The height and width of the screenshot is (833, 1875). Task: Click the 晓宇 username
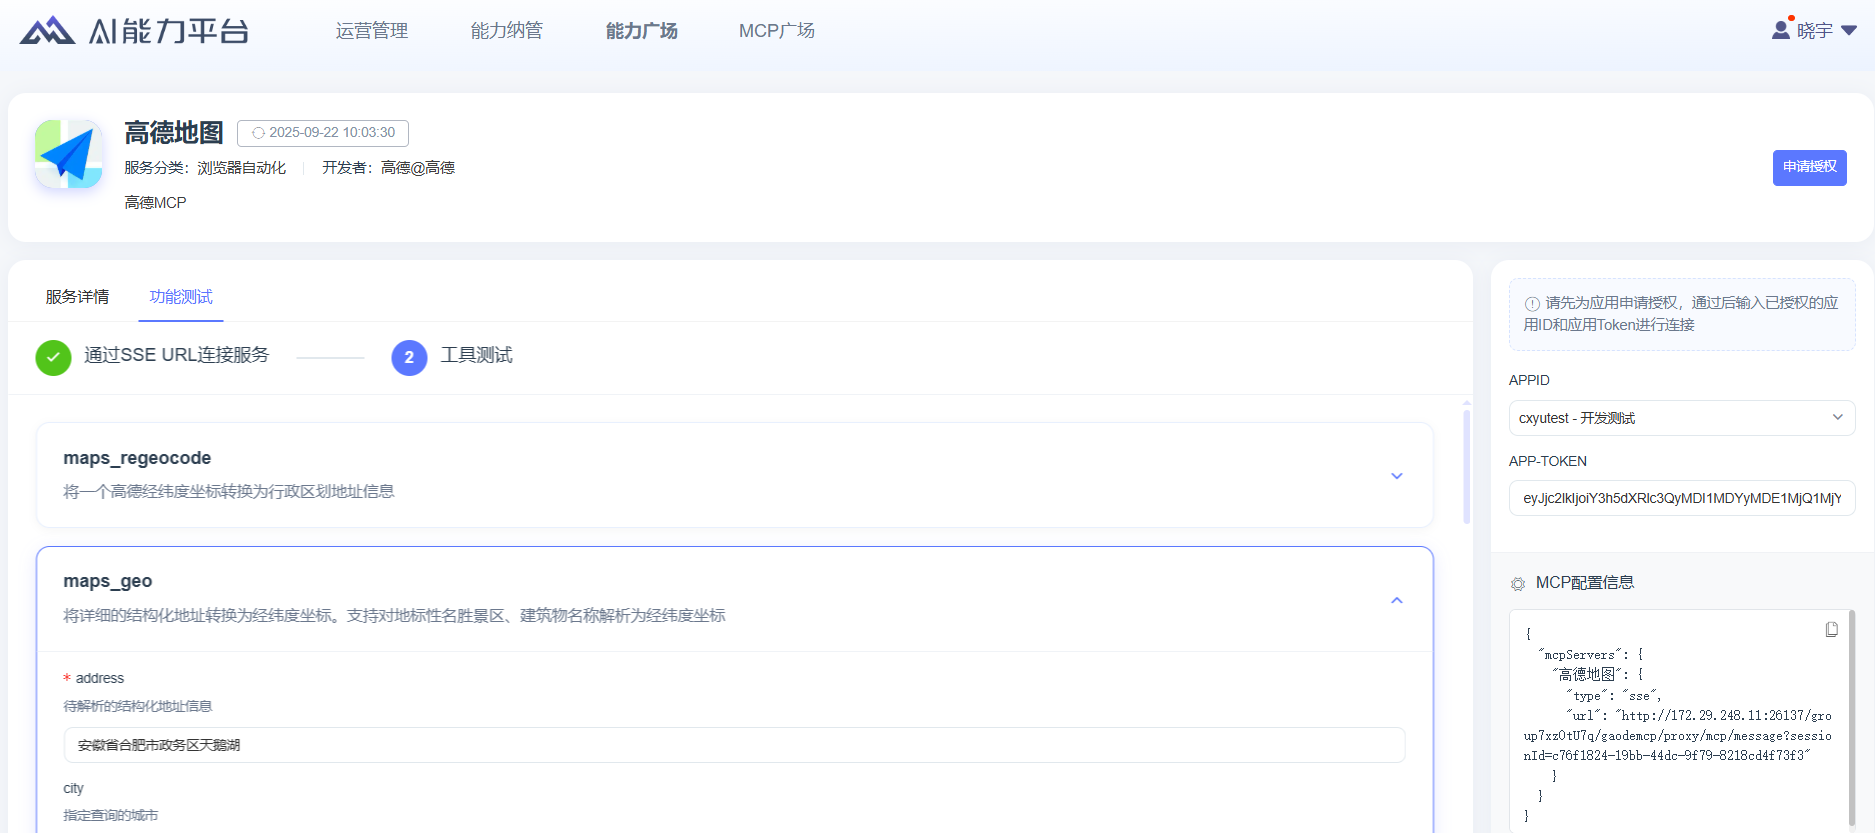[1815, 31]
